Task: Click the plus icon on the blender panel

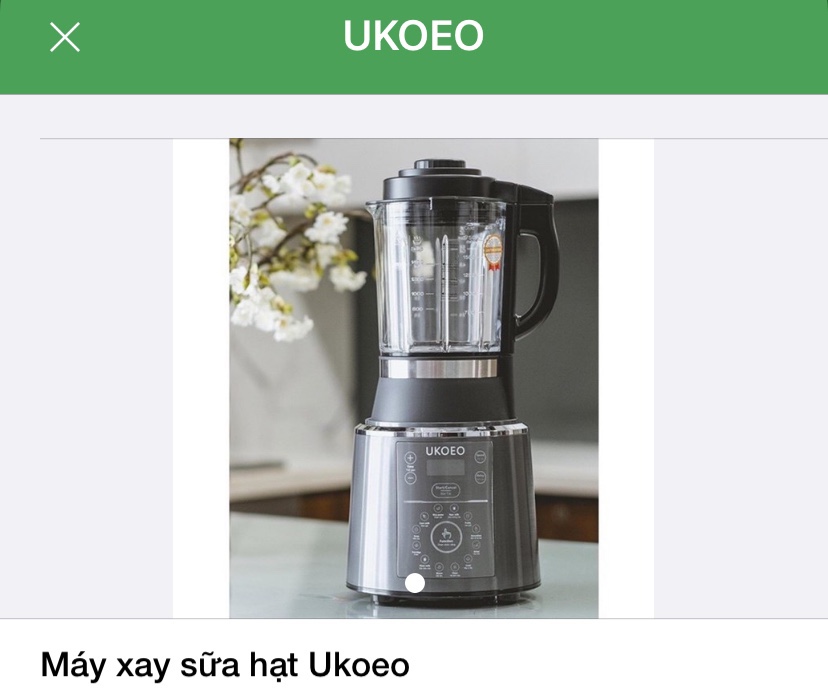Action: [x=410, y=458]
